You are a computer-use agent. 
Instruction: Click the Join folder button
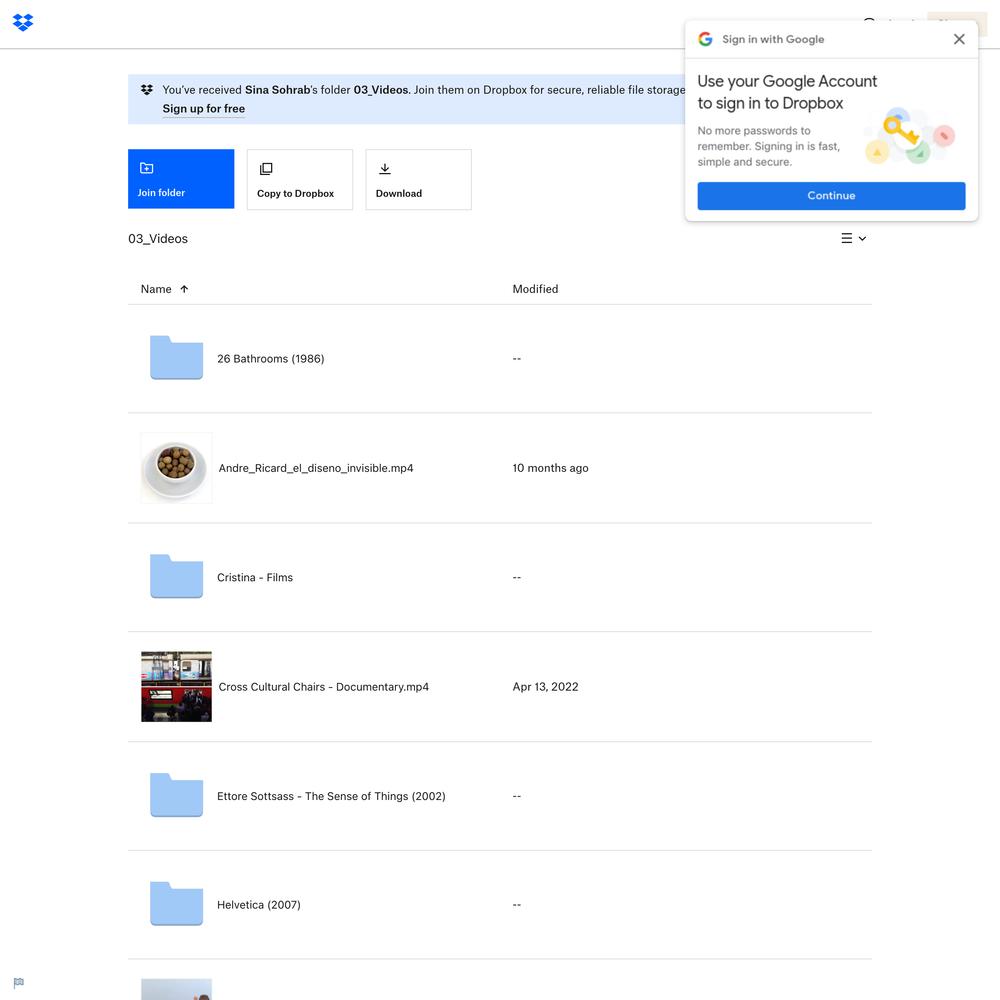[181, 179]
